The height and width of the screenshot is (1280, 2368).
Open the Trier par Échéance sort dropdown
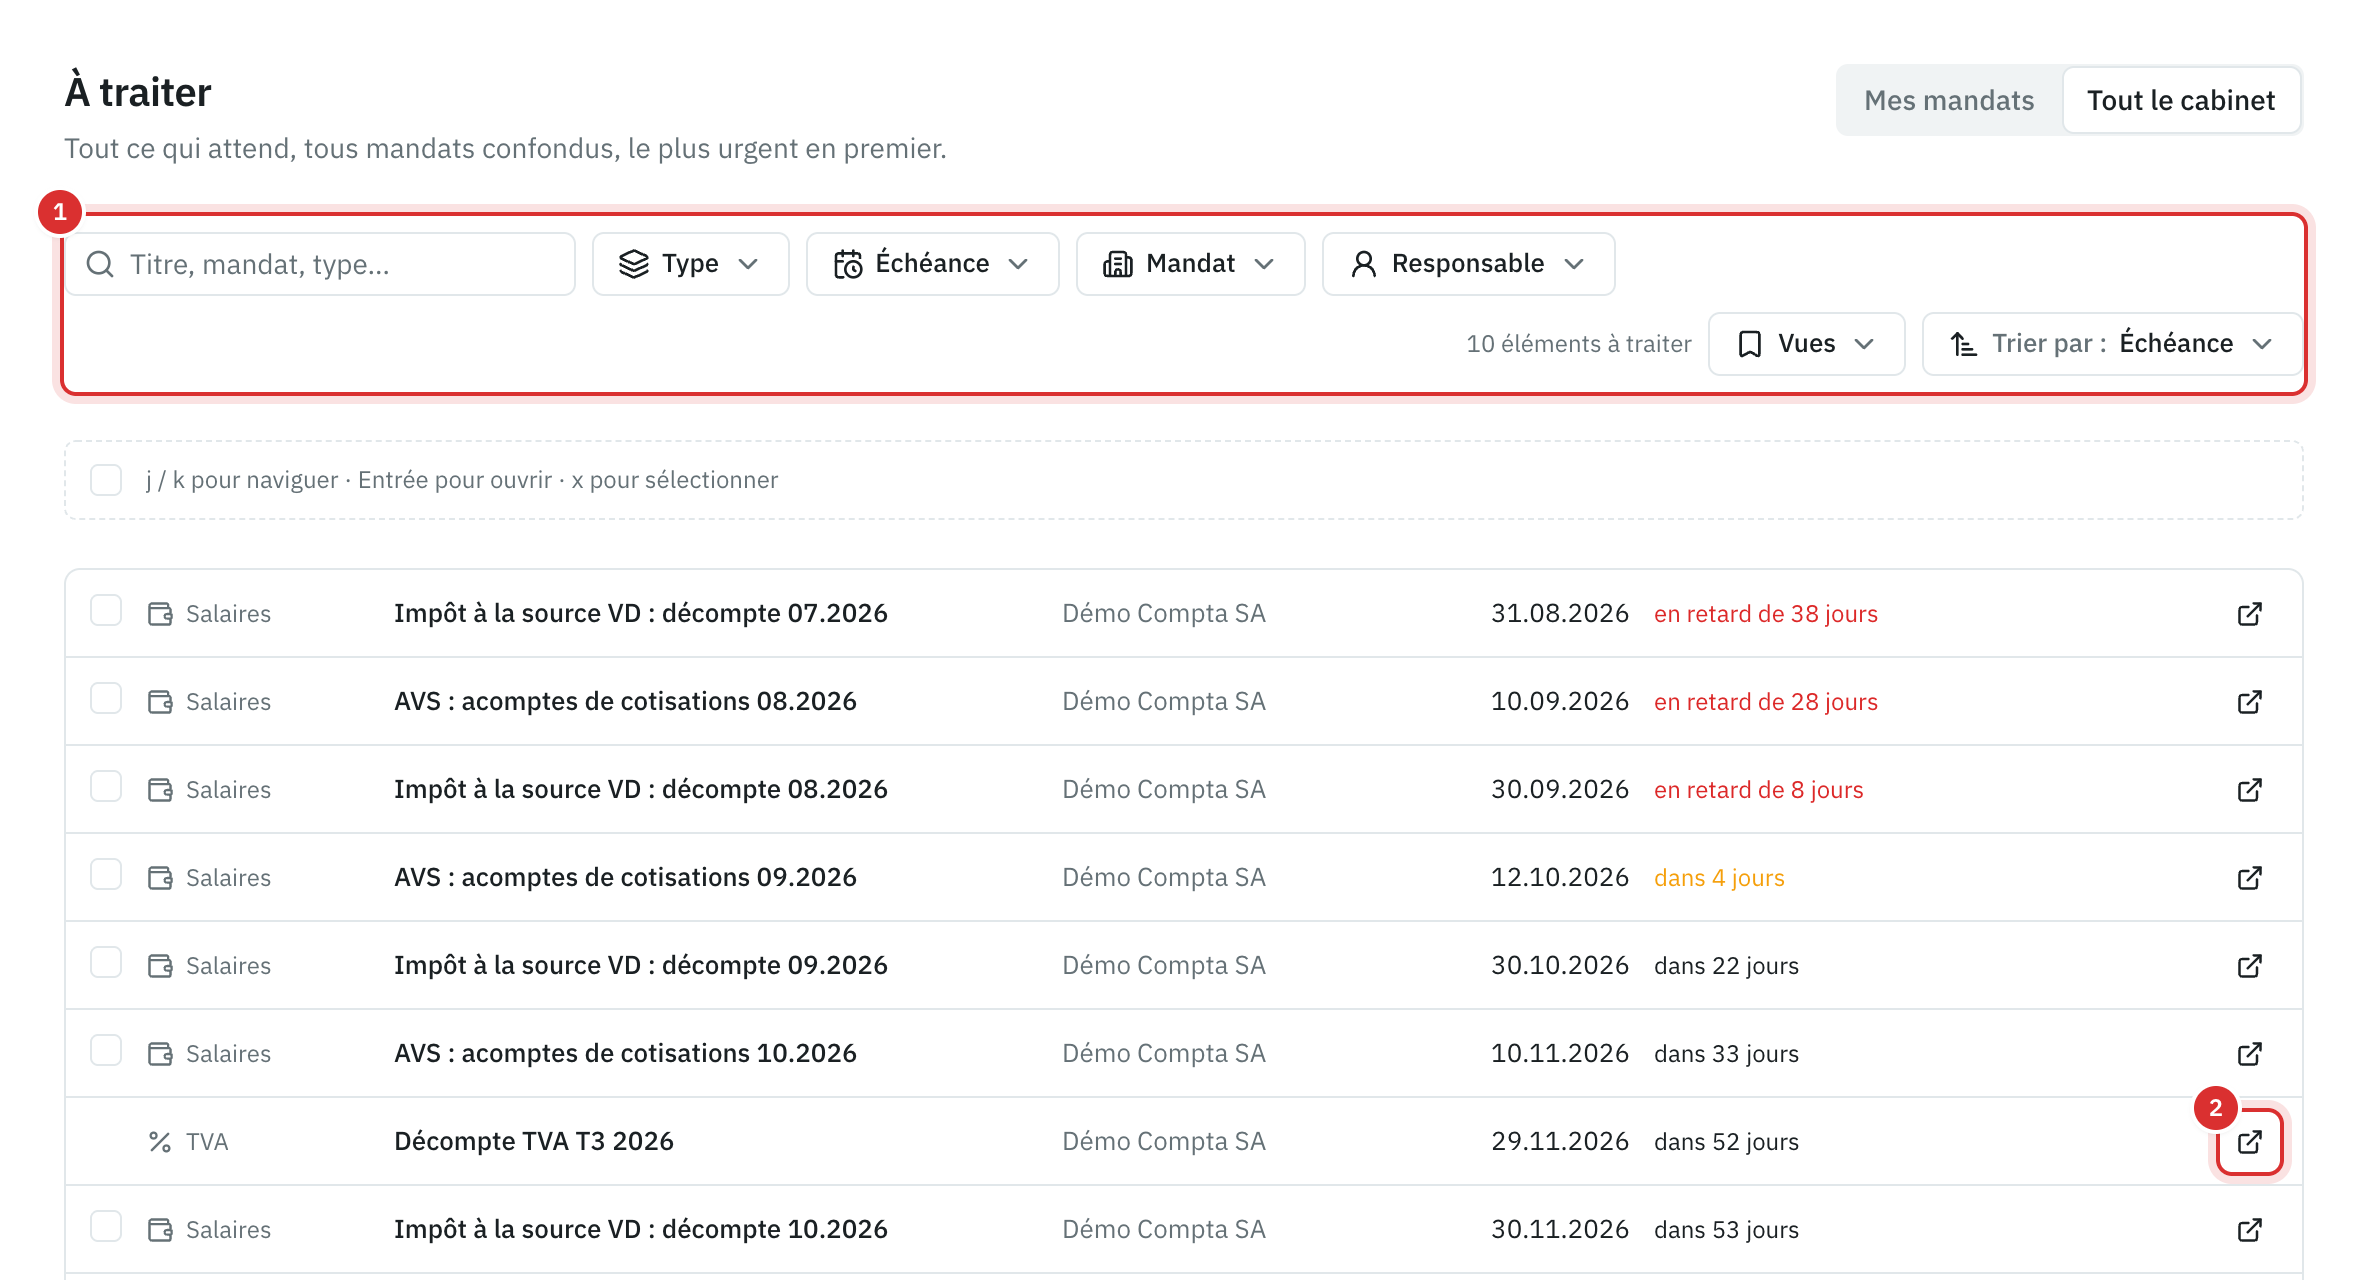[x=2111, y=344]
